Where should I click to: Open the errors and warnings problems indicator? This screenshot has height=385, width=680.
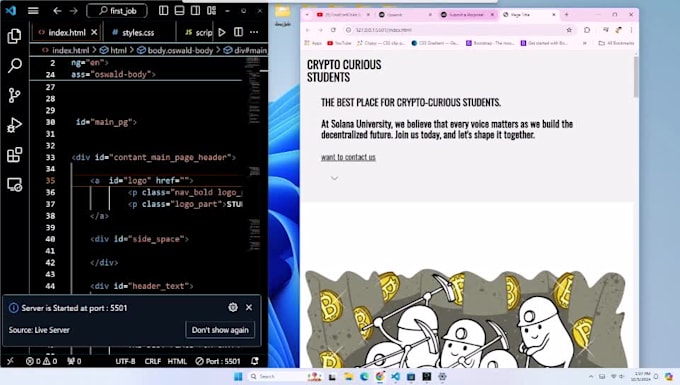tap(41, 361)
